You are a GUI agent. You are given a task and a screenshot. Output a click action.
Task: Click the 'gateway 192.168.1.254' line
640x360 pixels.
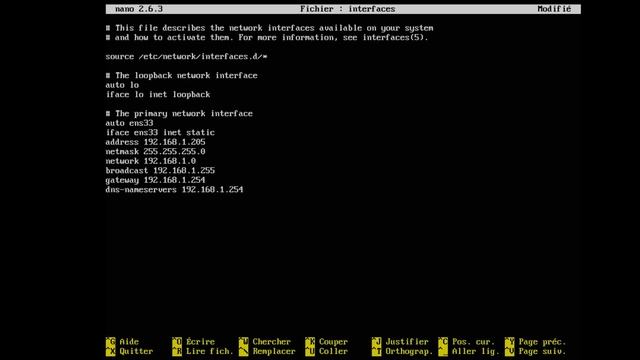point(155,180)
